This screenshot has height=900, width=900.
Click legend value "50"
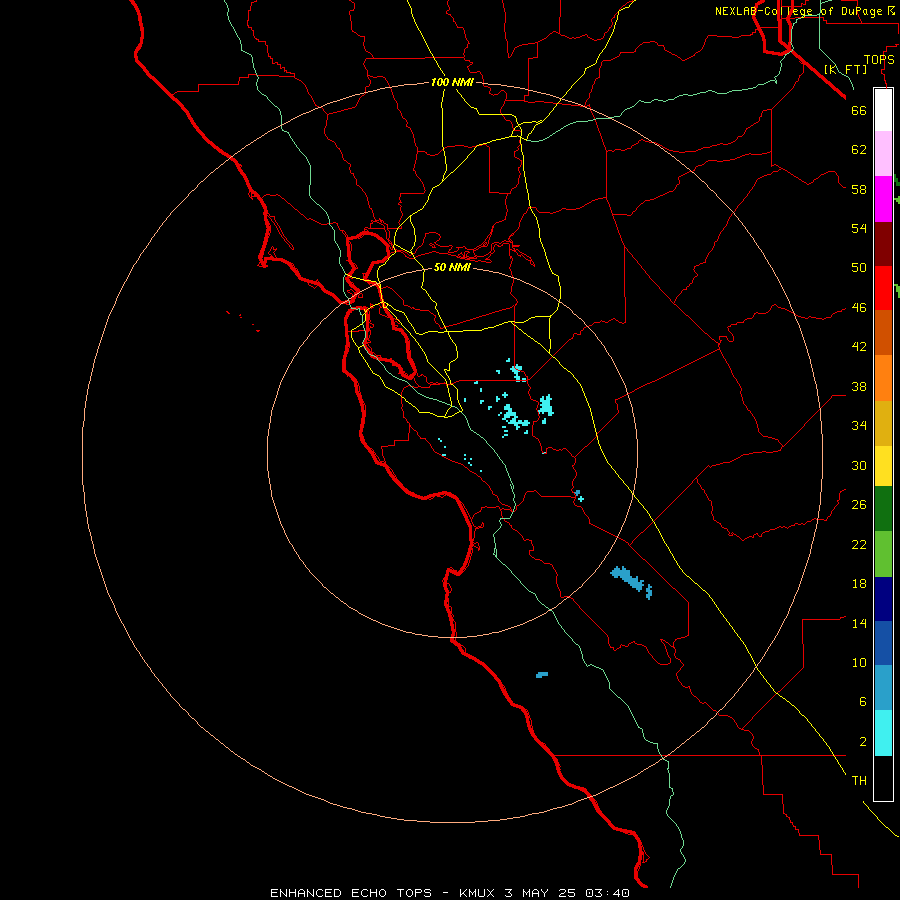click(x=859, y=267)
